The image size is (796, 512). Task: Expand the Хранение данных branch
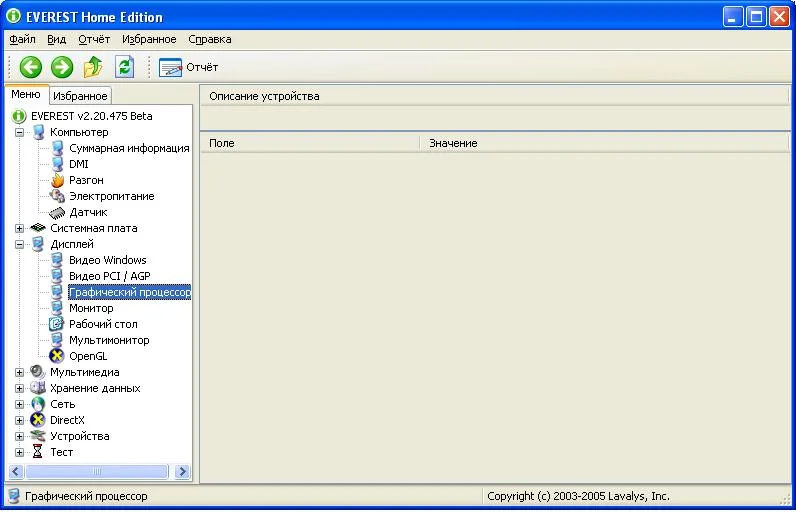pyautogui.click(x=19, y=388)
